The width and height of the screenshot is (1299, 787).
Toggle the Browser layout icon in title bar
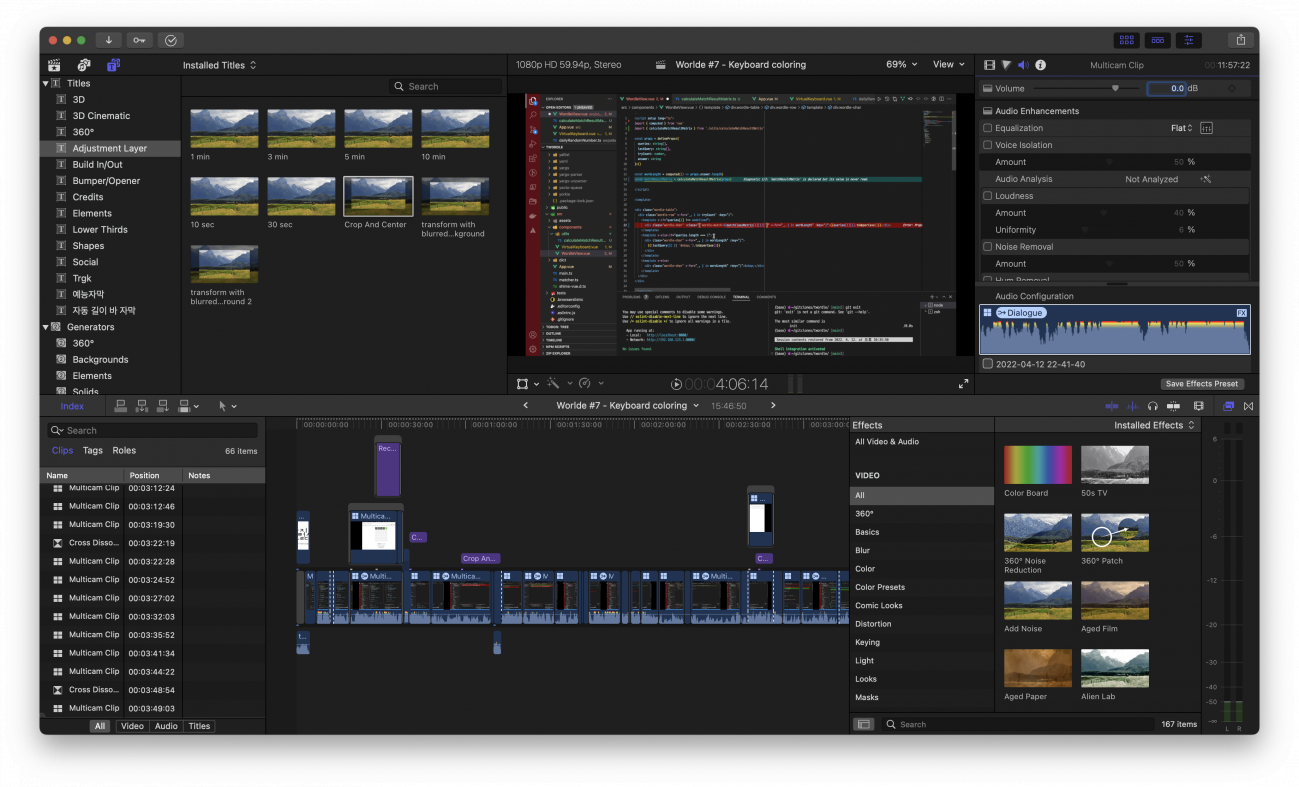point(1127,40)
